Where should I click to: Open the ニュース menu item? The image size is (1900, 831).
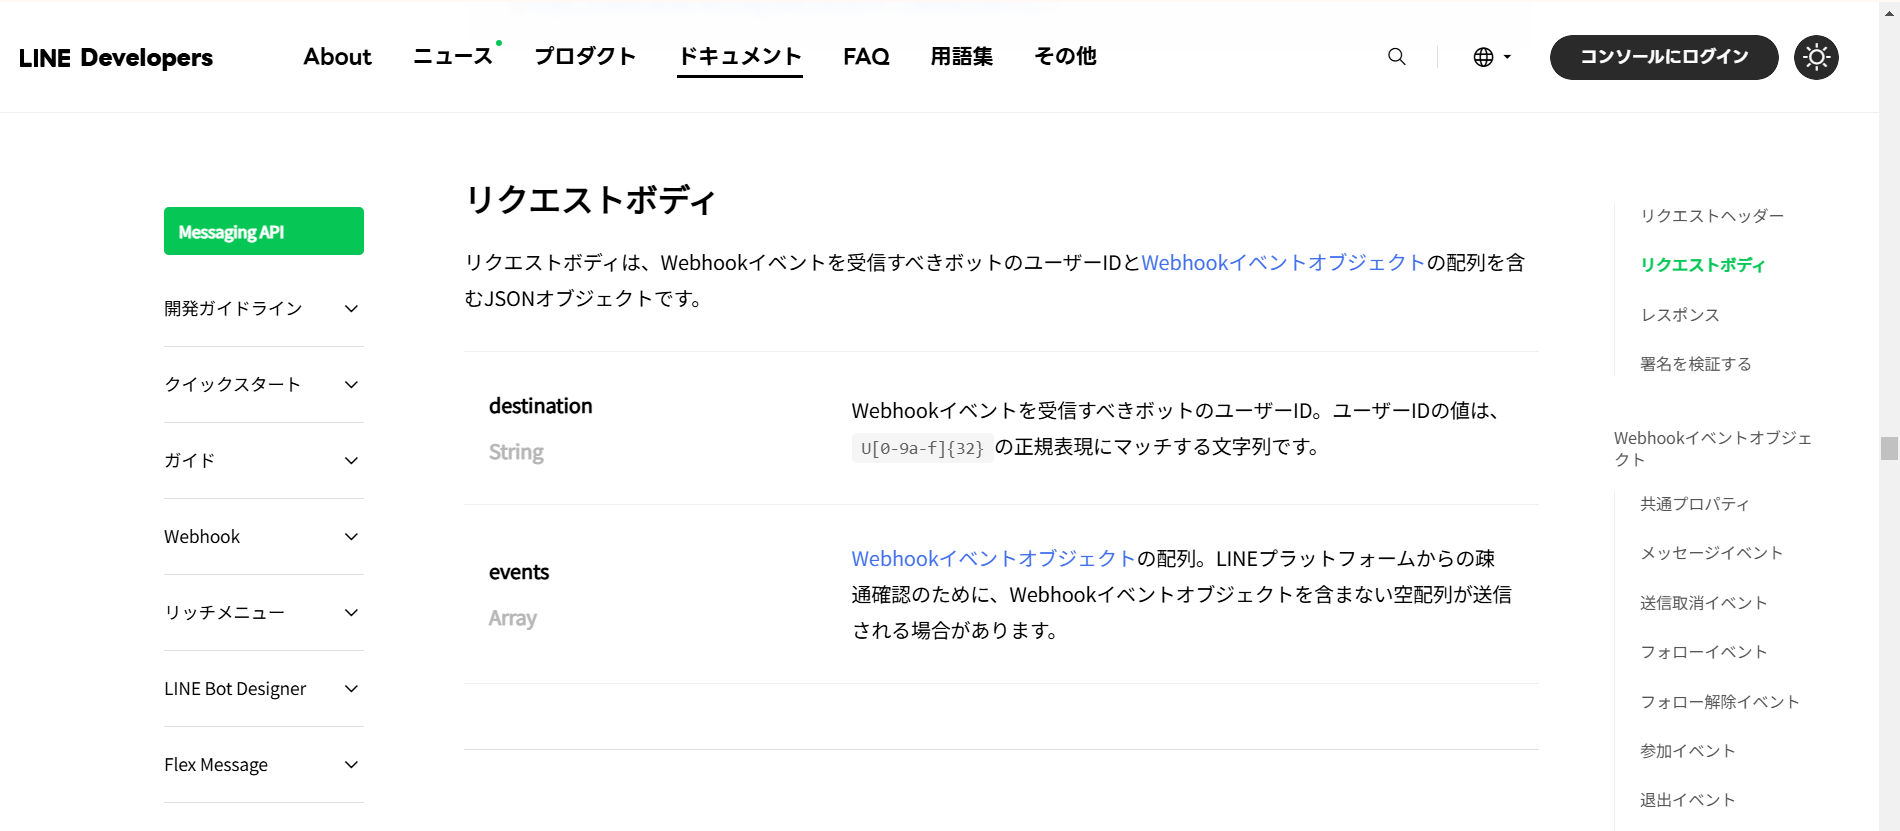pos(453,57)
